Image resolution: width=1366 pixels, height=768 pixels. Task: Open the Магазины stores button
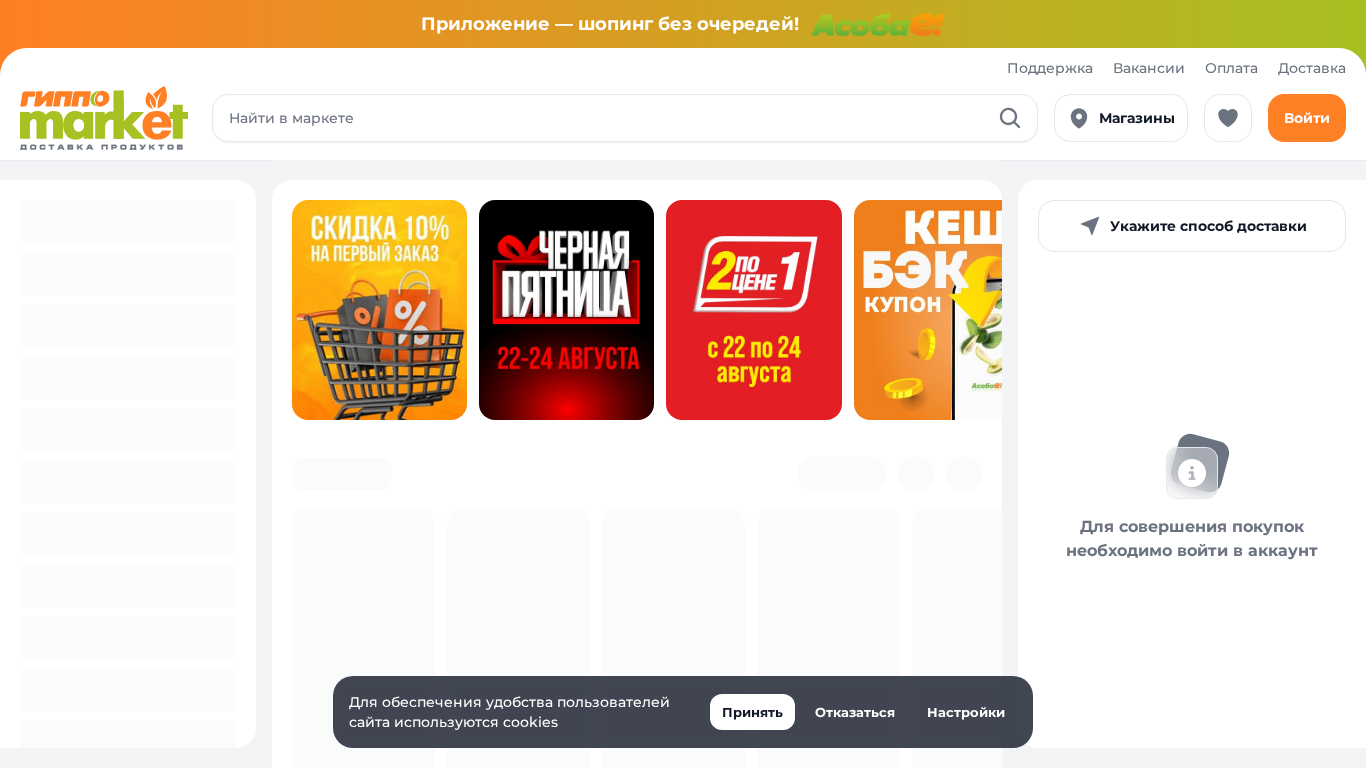click(x=1121, y=118)
